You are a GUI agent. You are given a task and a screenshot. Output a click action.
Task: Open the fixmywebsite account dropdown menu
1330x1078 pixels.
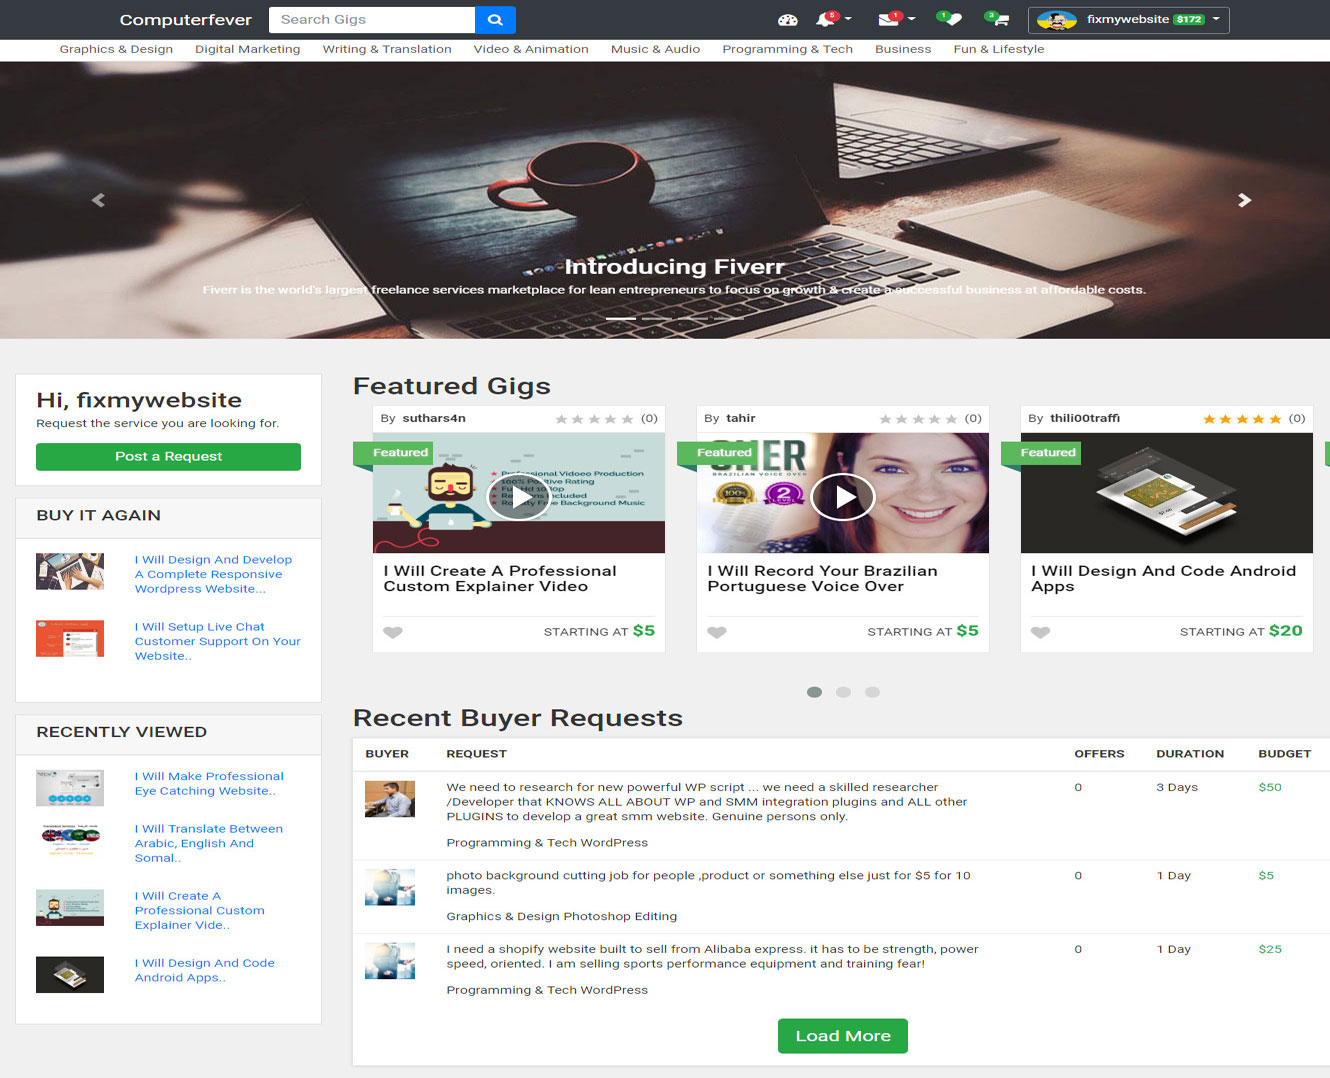tap(1128, 19)
